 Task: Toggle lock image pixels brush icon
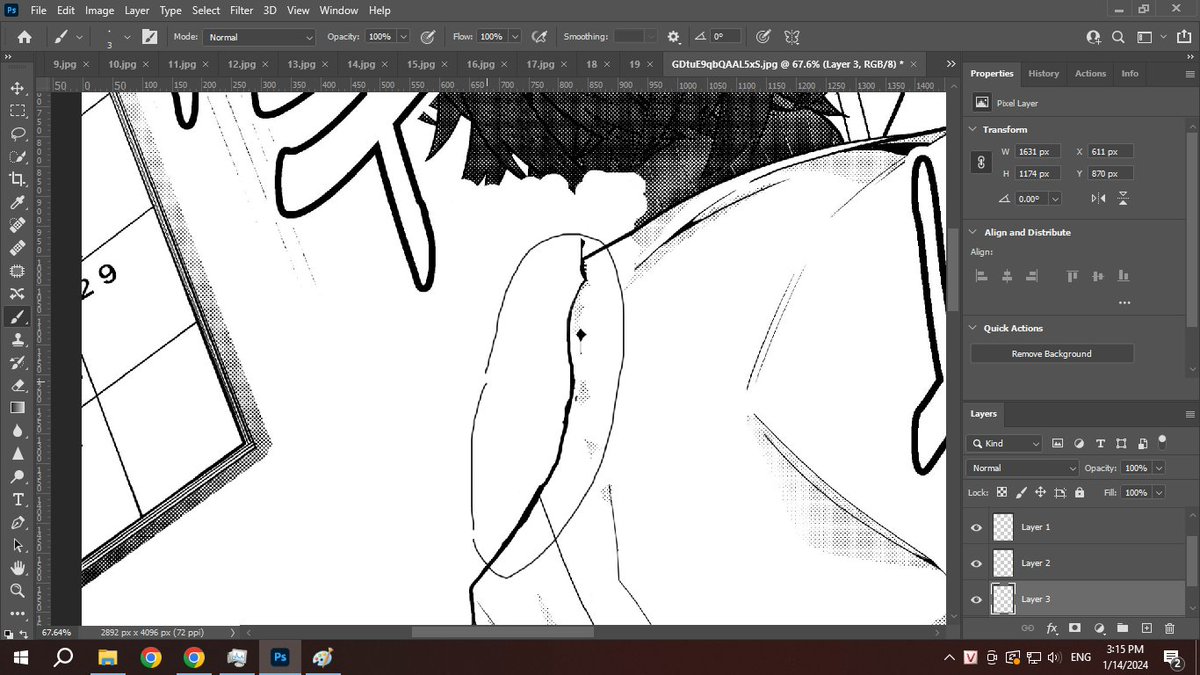pyautogui.click(x=1021, y=493)
